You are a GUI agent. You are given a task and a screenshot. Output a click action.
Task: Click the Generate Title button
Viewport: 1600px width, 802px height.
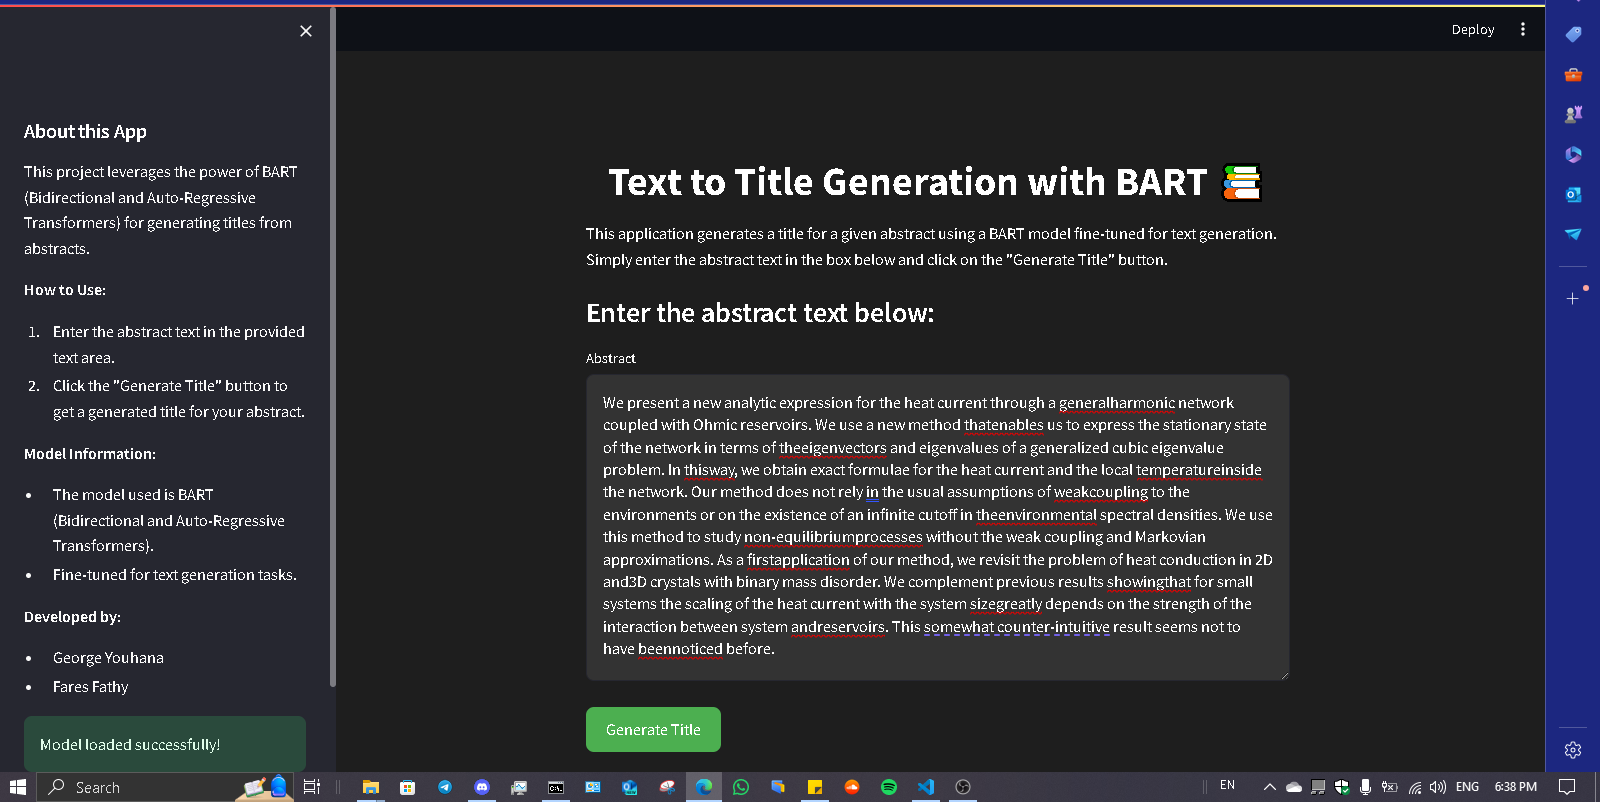click(x=653, y=730)
